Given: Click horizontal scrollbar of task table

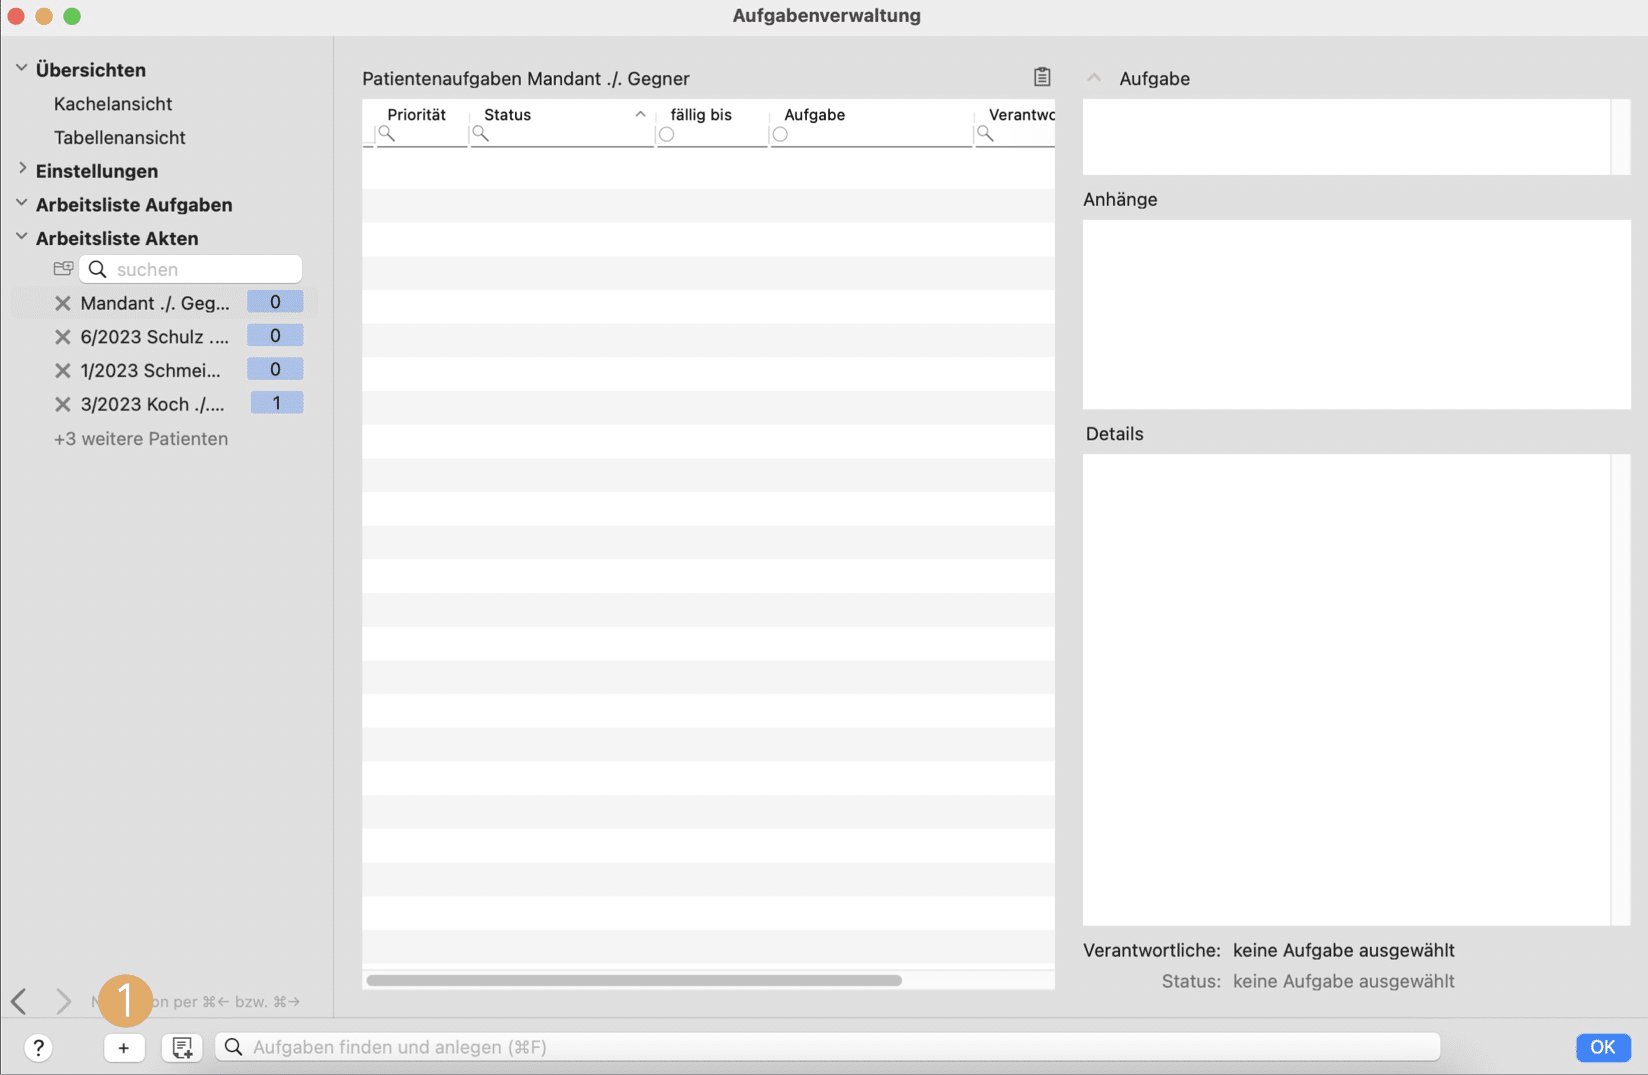Looking at the screenshot, I should tap(634, 980).
